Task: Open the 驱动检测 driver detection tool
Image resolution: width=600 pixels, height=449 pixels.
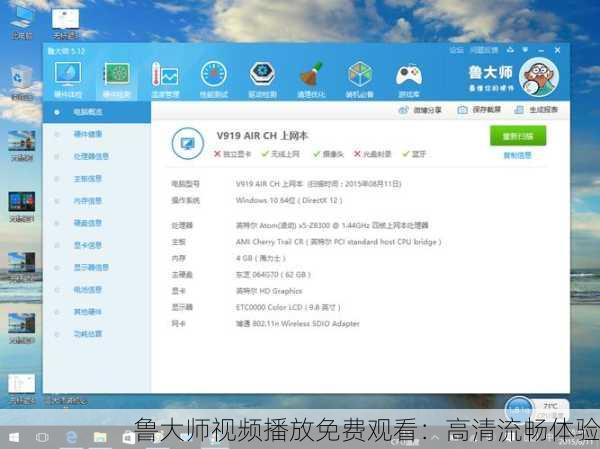Action: point(262,80)
